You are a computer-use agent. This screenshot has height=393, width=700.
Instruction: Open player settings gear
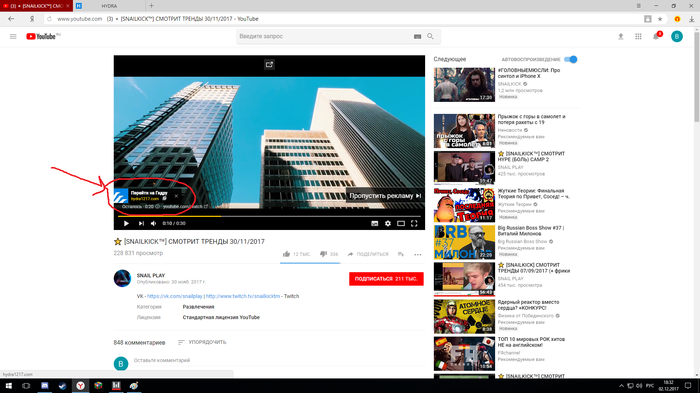click(388, 223)
